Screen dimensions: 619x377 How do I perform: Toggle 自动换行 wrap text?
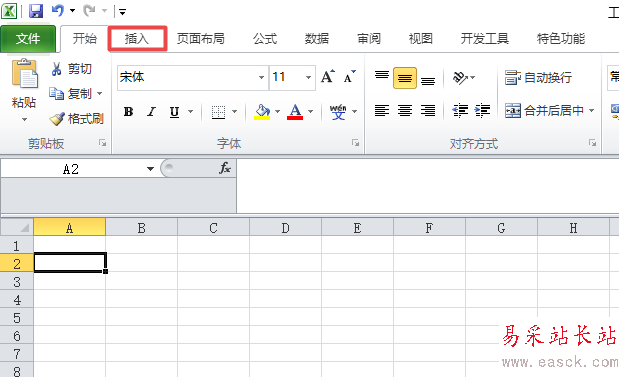(x=538, y=77)
